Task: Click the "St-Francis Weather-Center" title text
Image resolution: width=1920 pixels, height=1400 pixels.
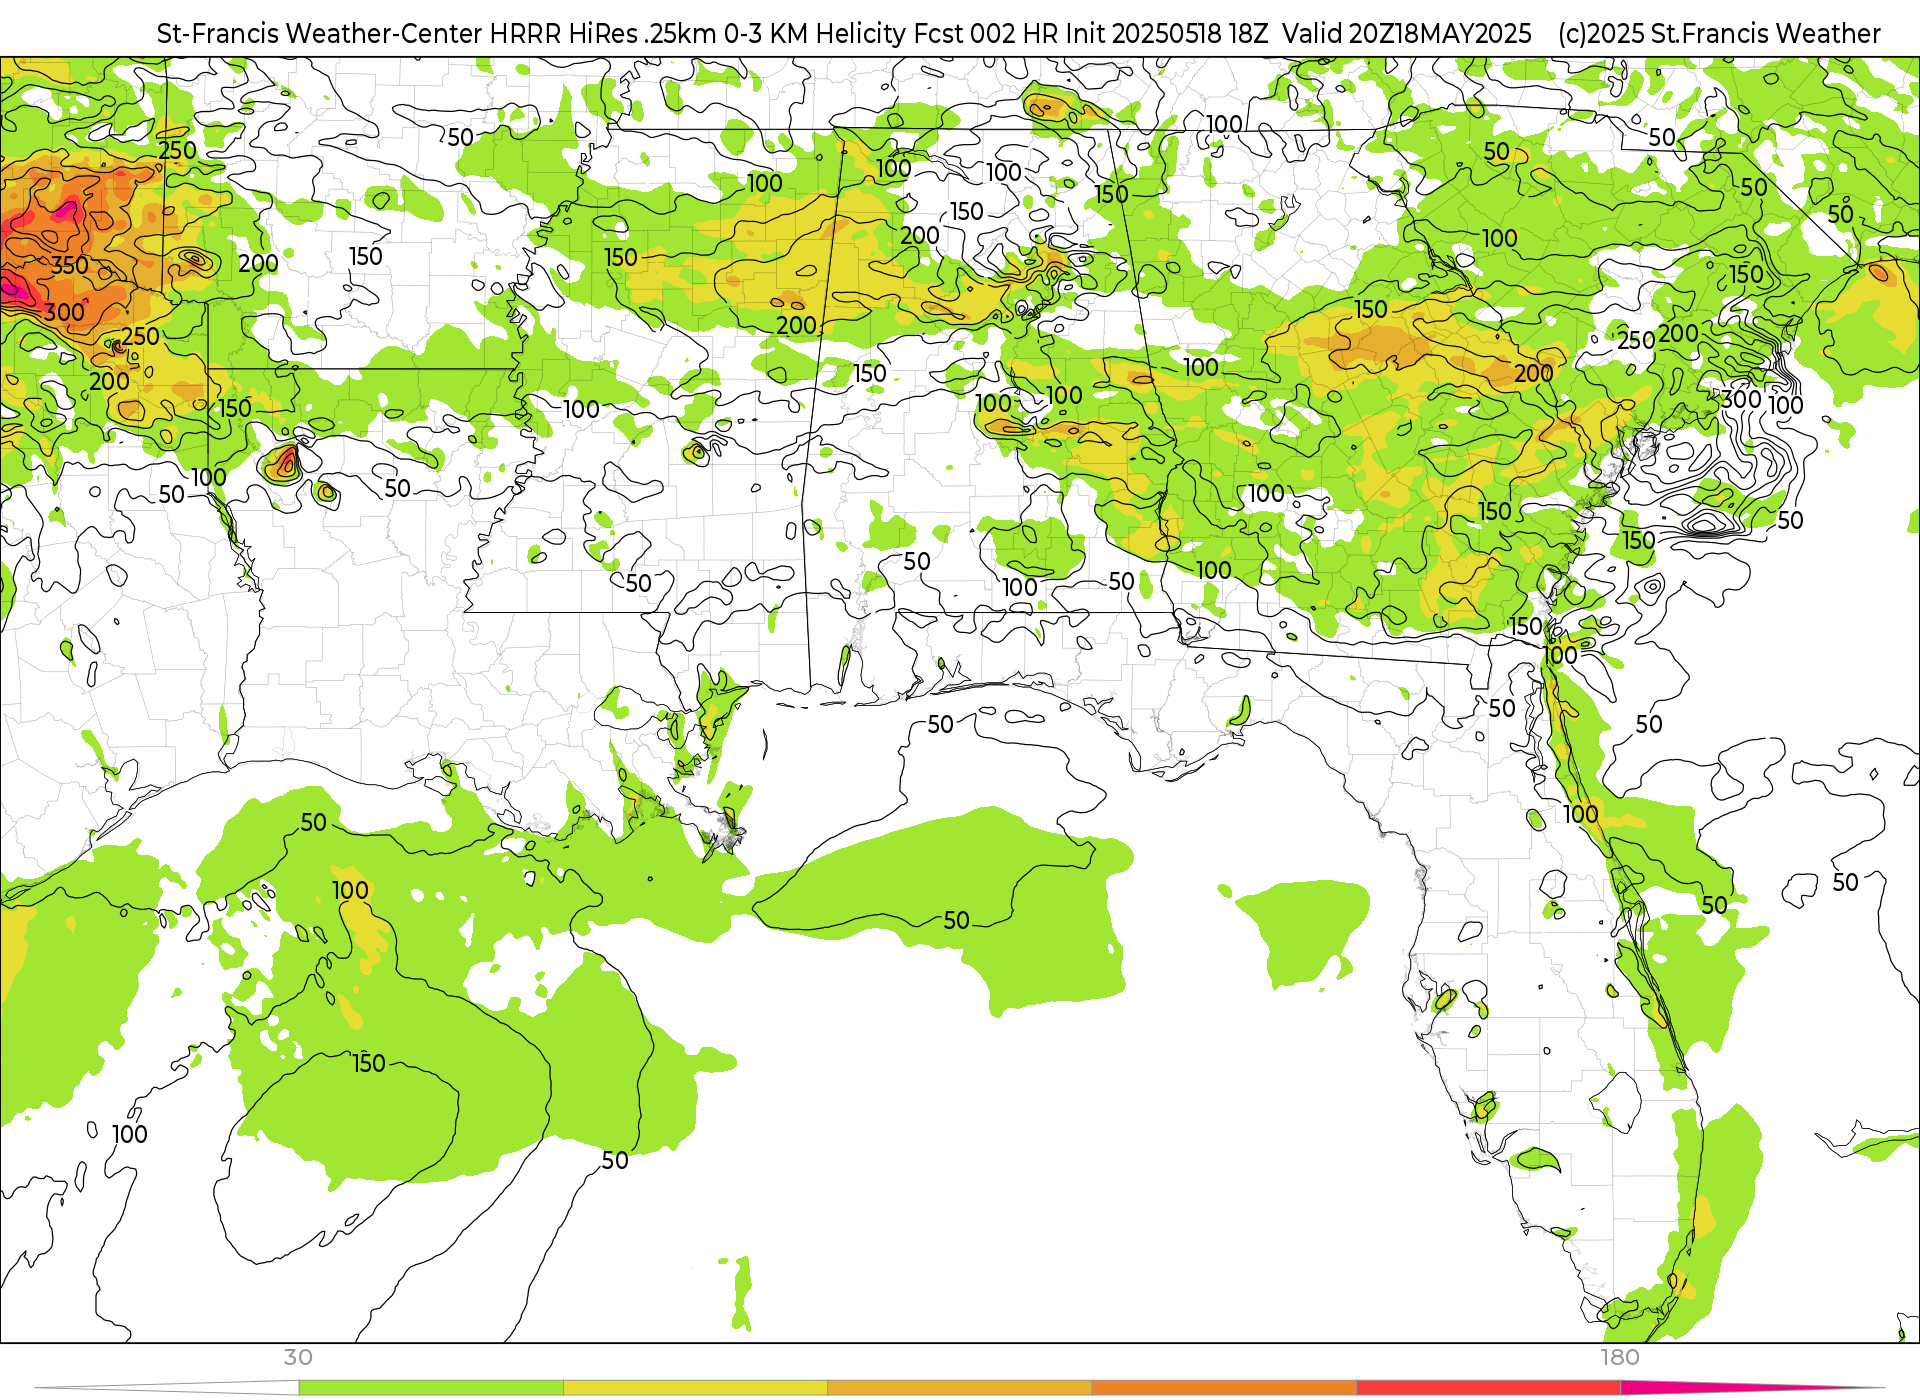Action: pos(319,34)
